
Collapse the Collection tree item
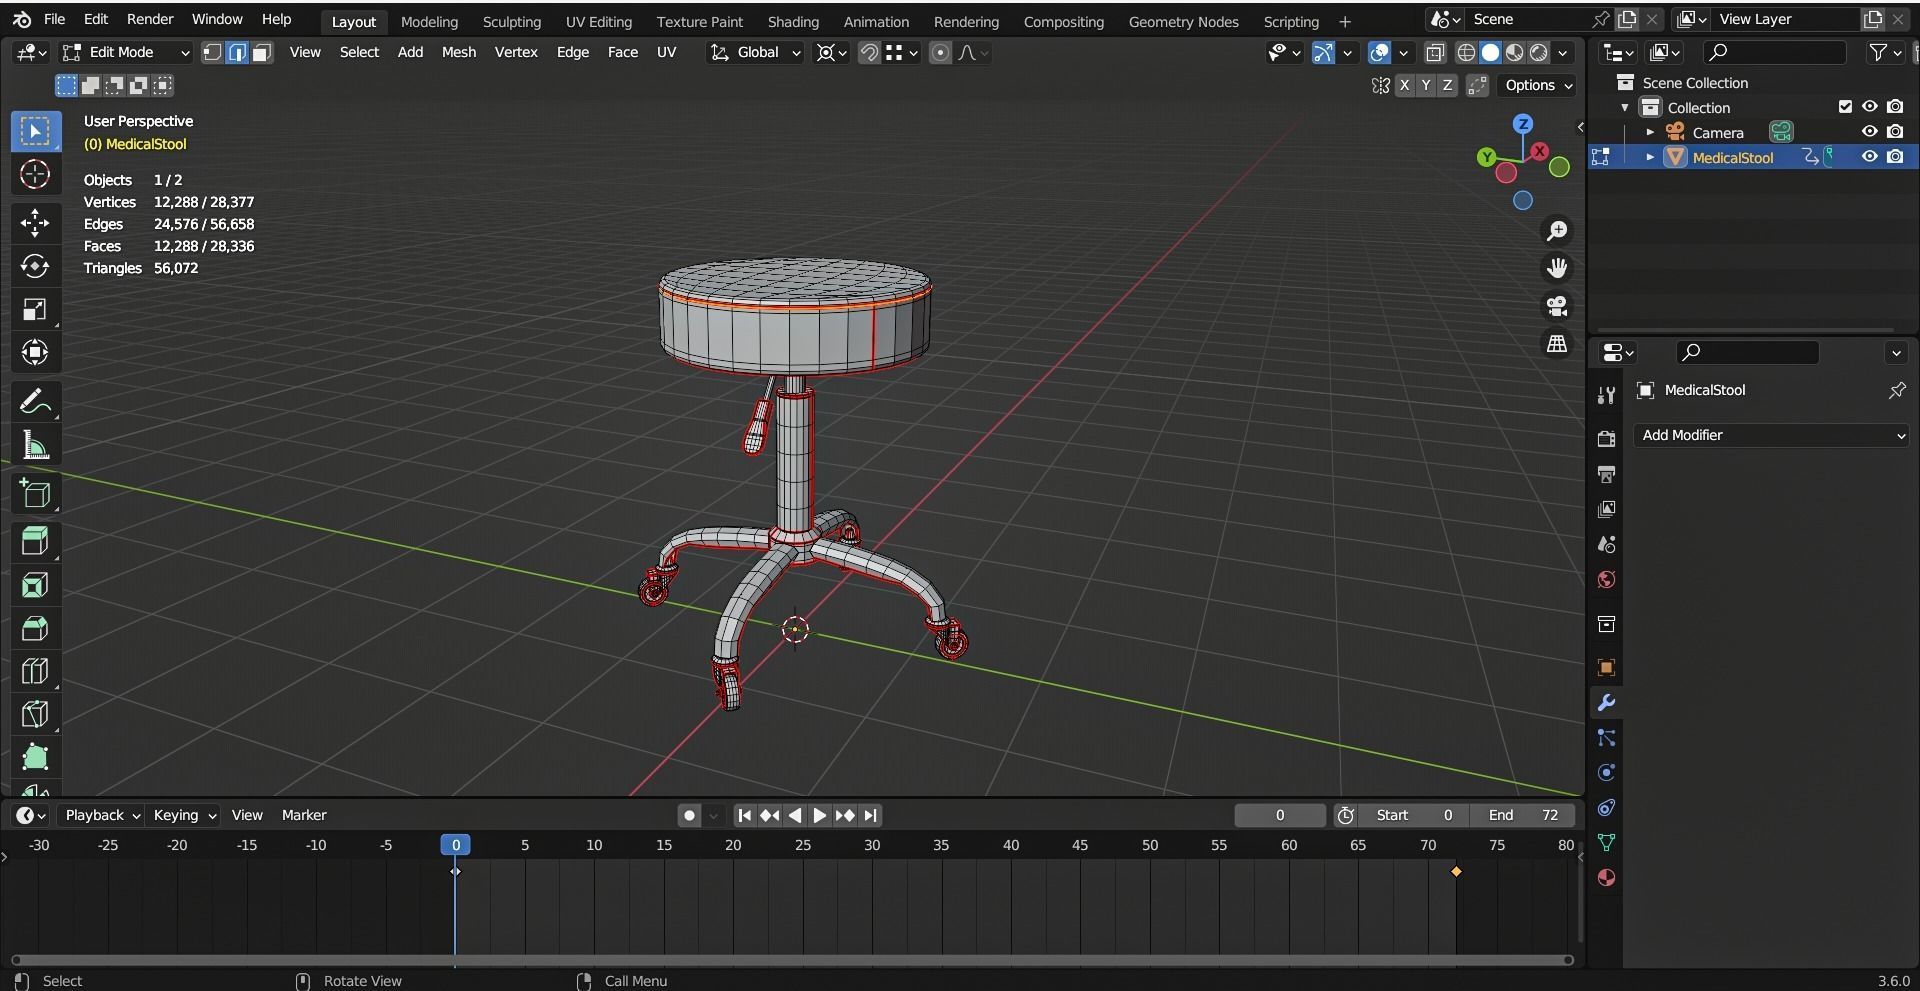[1625, 107]
